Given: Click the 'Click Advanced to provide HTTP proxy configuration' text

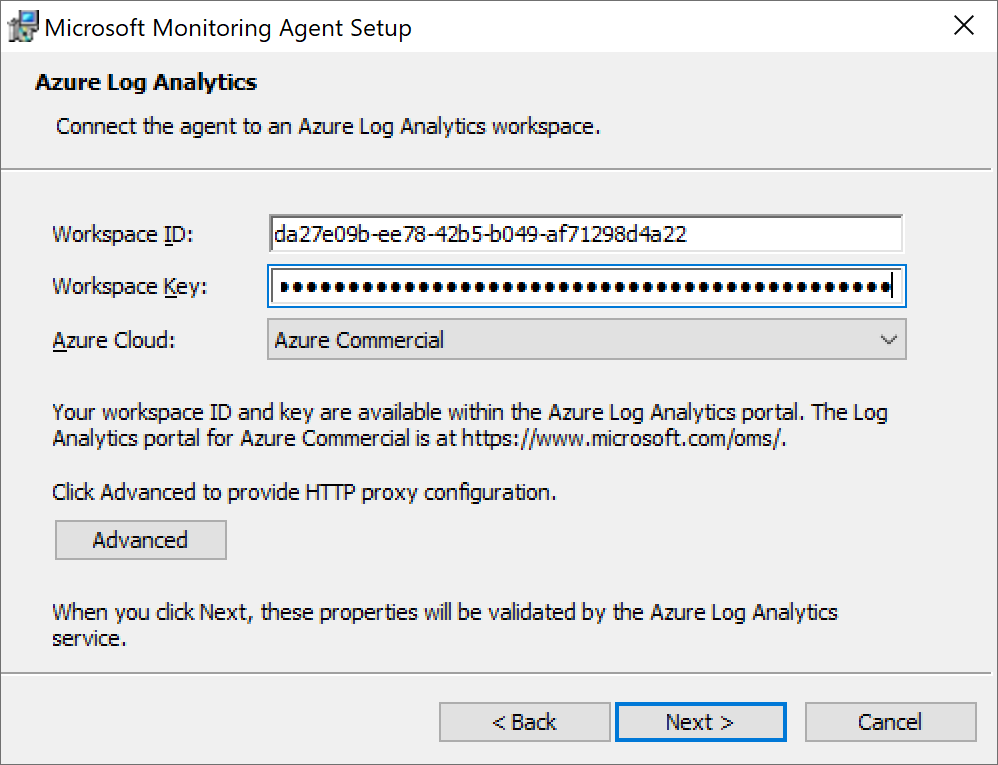Looking at the screenshot, I should (x=304, y=493).
